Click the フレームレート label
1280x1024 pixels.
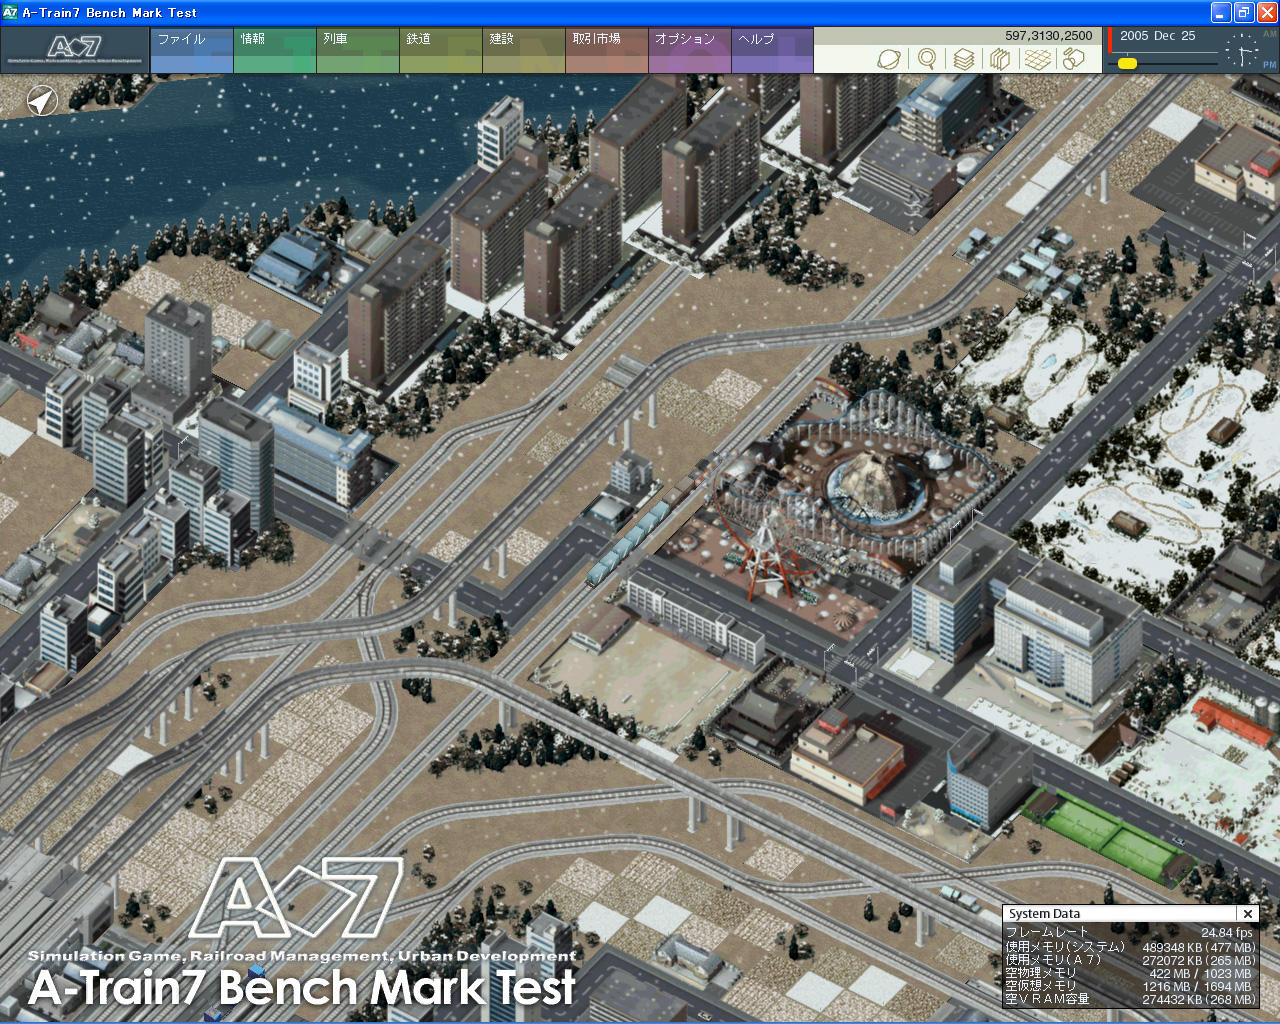[1047, 933]
